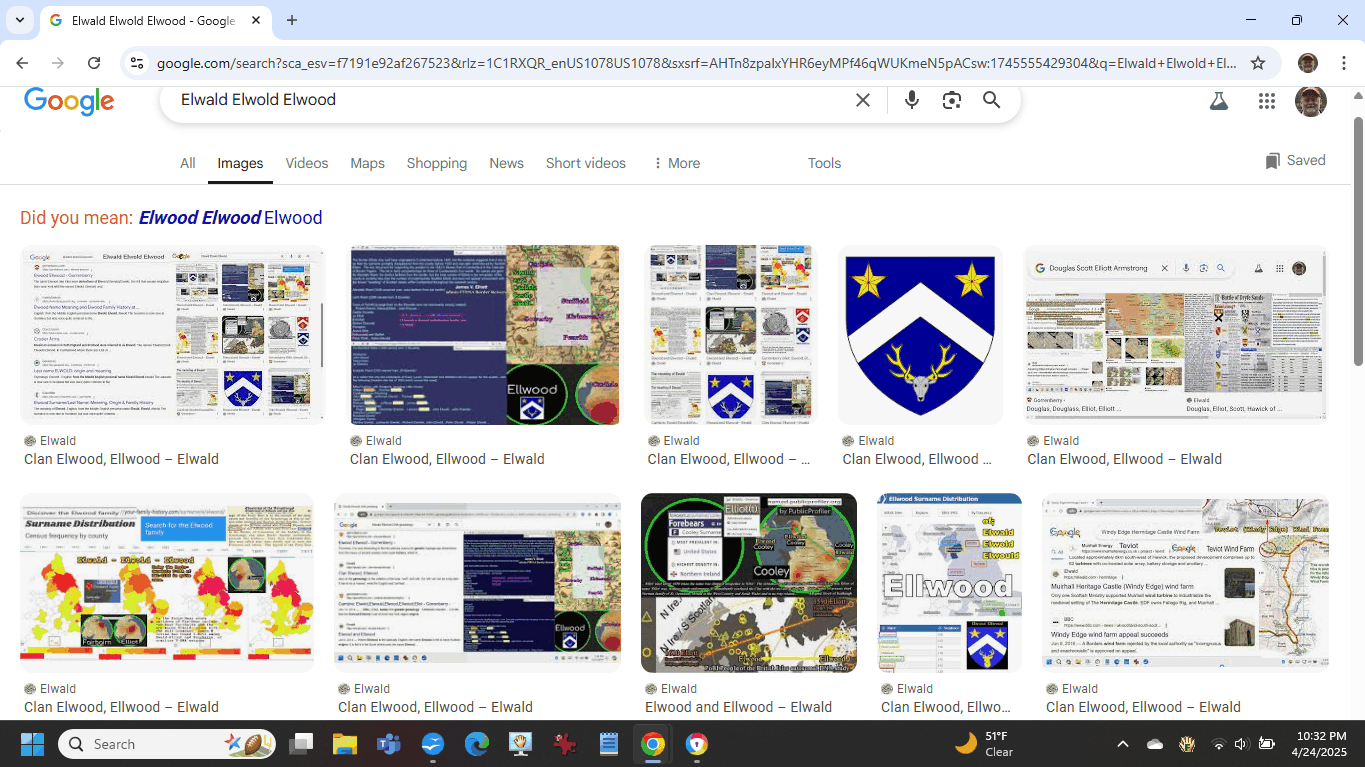
Task: Open the blue shield coat of arms image
Action: coord(920,335)
